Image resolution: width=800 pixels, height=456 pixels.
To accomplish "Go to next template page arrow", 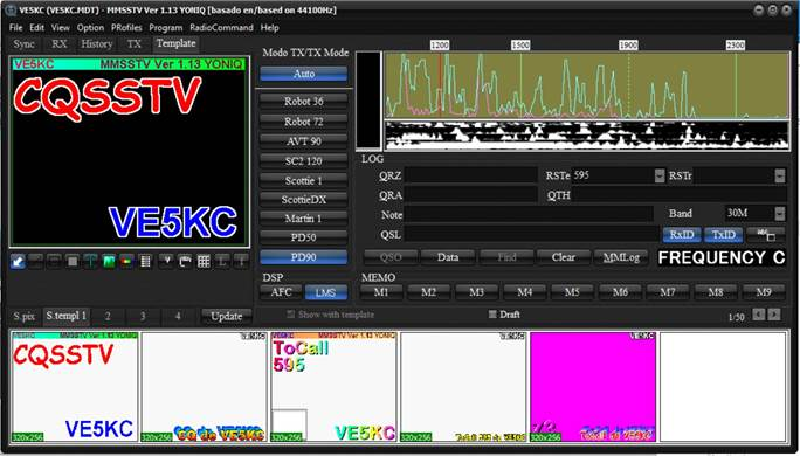I will (774, 315).
